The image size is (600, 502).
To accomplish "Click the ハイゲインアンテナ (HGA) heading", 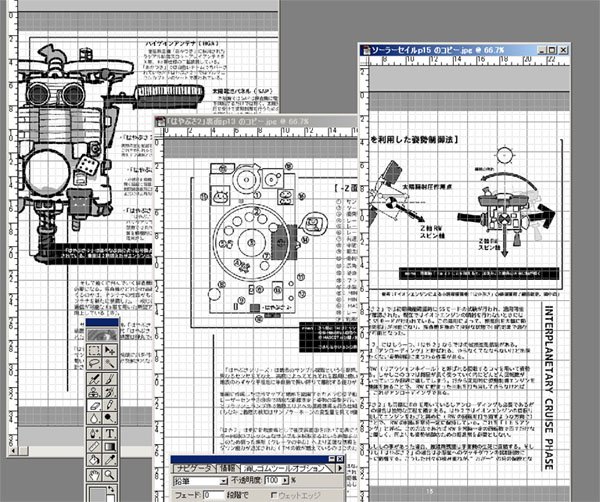I will point(182,44).
